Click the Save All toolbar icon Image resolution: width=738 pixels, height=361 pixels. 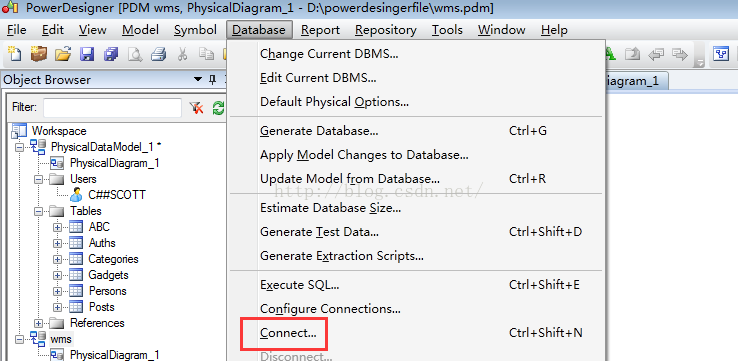tap(111, 54)
